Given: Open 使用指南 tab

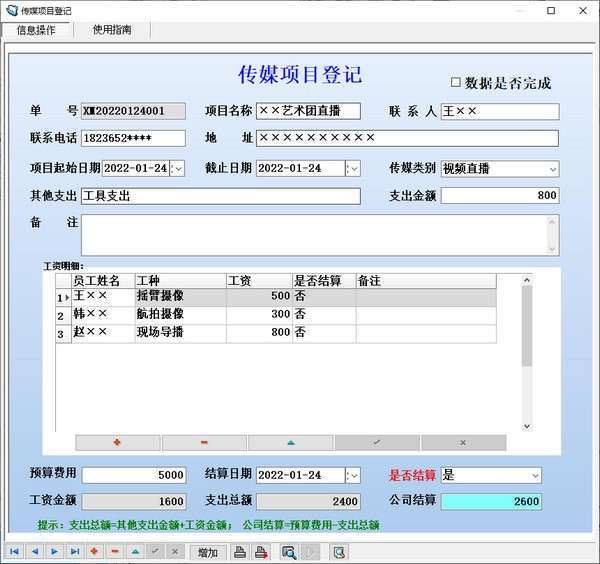Looking at the screenshot, I should [112, 30].
